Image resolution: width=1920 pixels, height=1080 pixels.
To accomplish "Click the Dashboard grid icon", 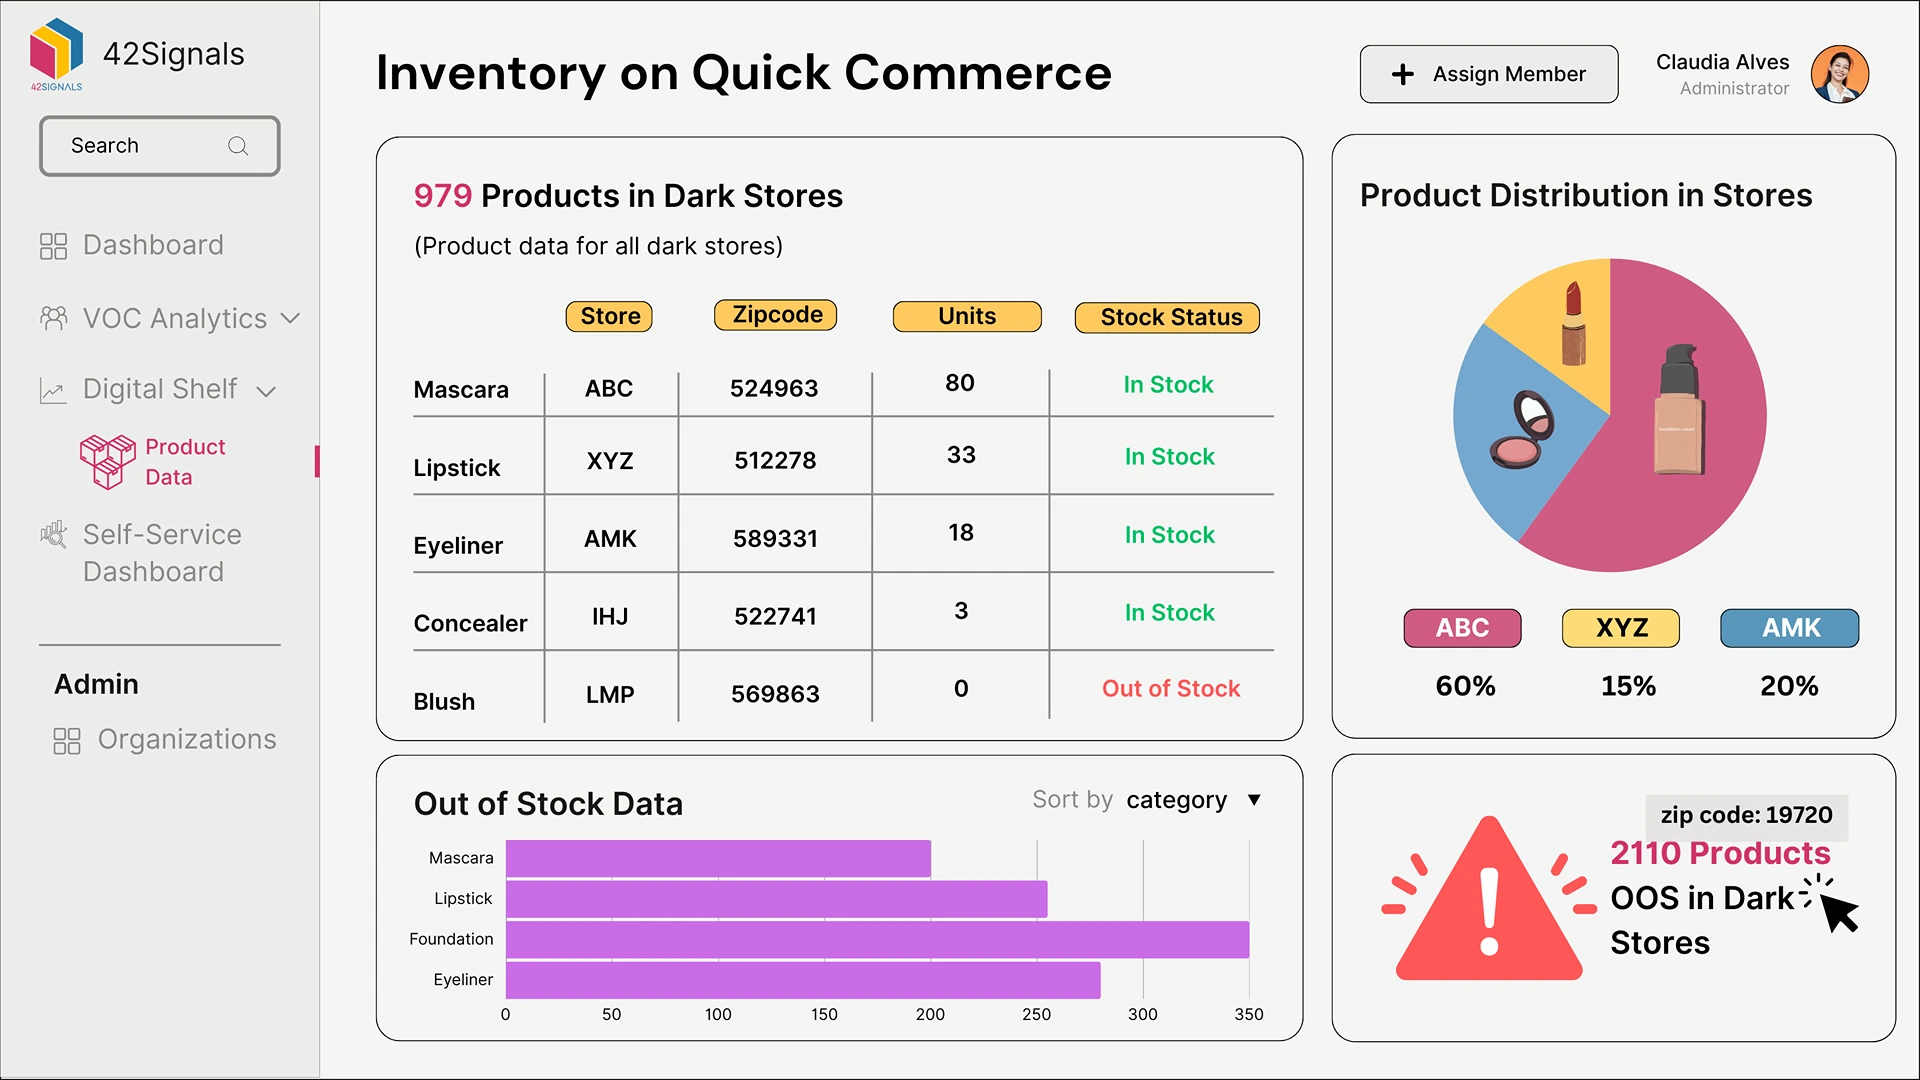I will pos(53,246).
